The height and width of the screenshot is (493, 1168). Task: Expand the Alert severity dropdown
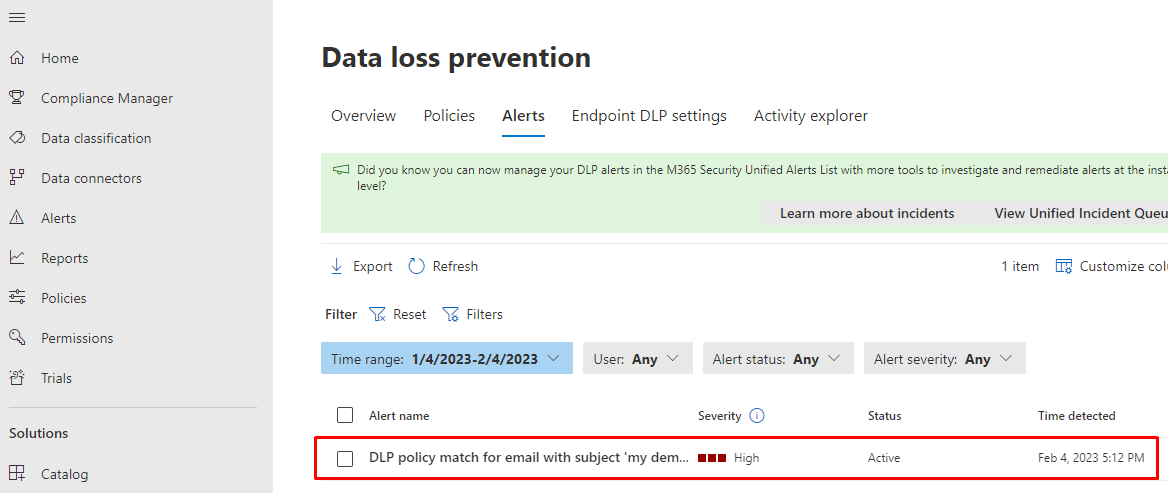pyautogui.click(x=944, y=359)
